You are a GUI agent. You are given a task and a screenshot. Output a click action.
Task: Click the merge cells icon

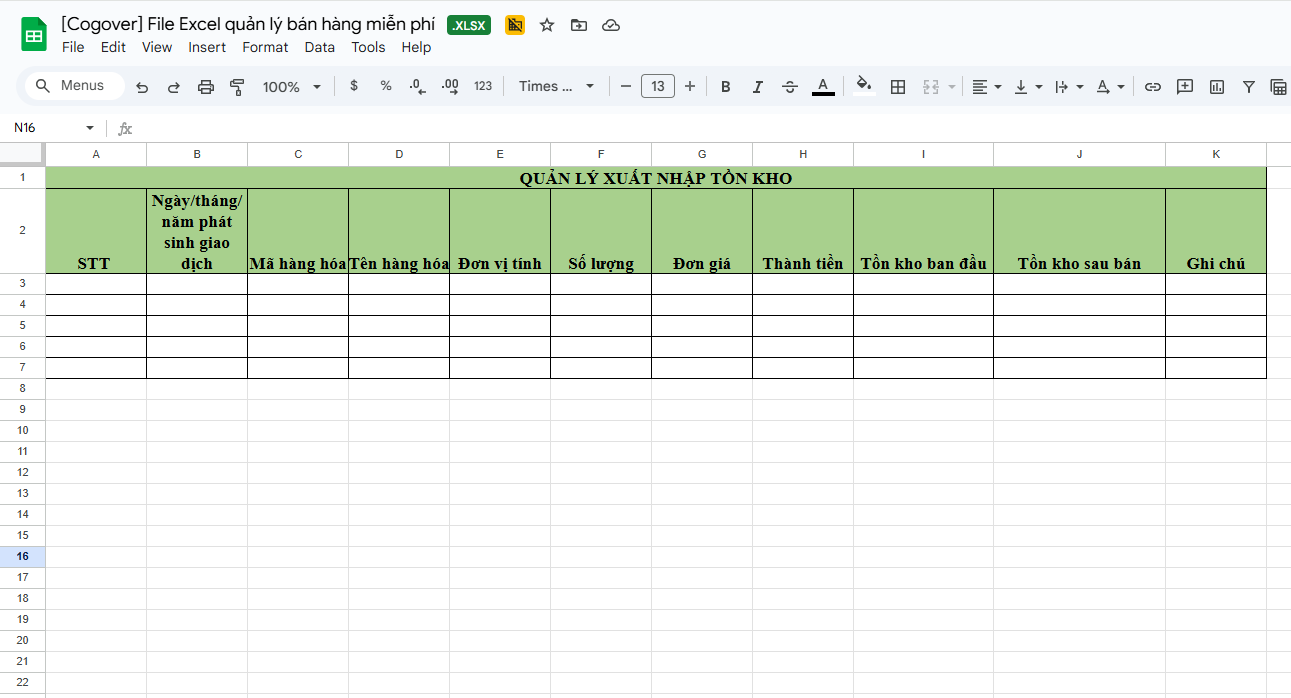click(930, 87)
